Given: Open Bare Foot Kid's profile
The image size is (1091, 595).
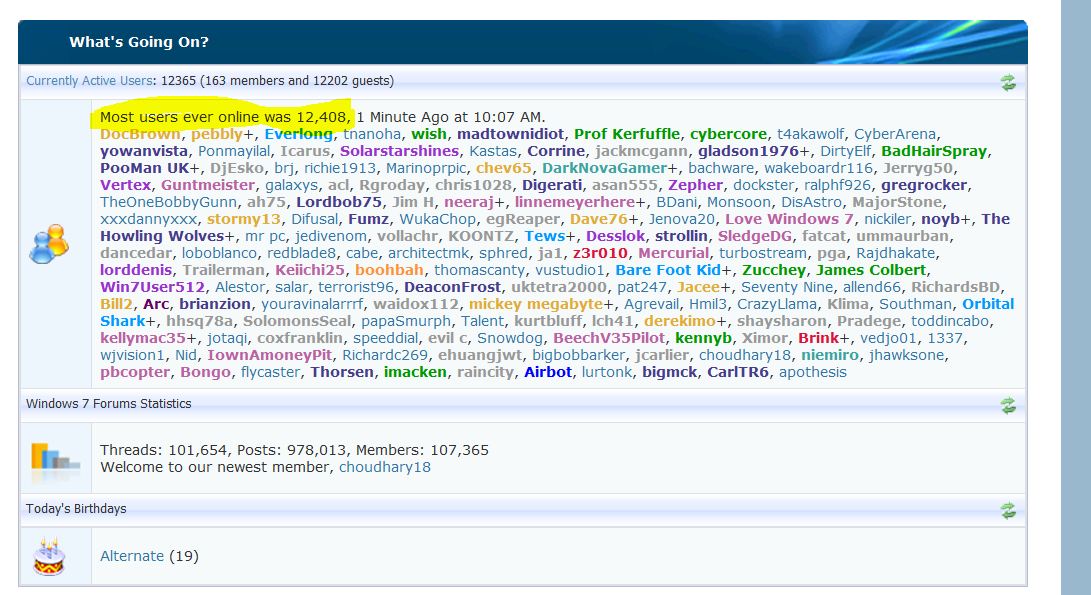Looking at the screenshot, I should (668, 270).
